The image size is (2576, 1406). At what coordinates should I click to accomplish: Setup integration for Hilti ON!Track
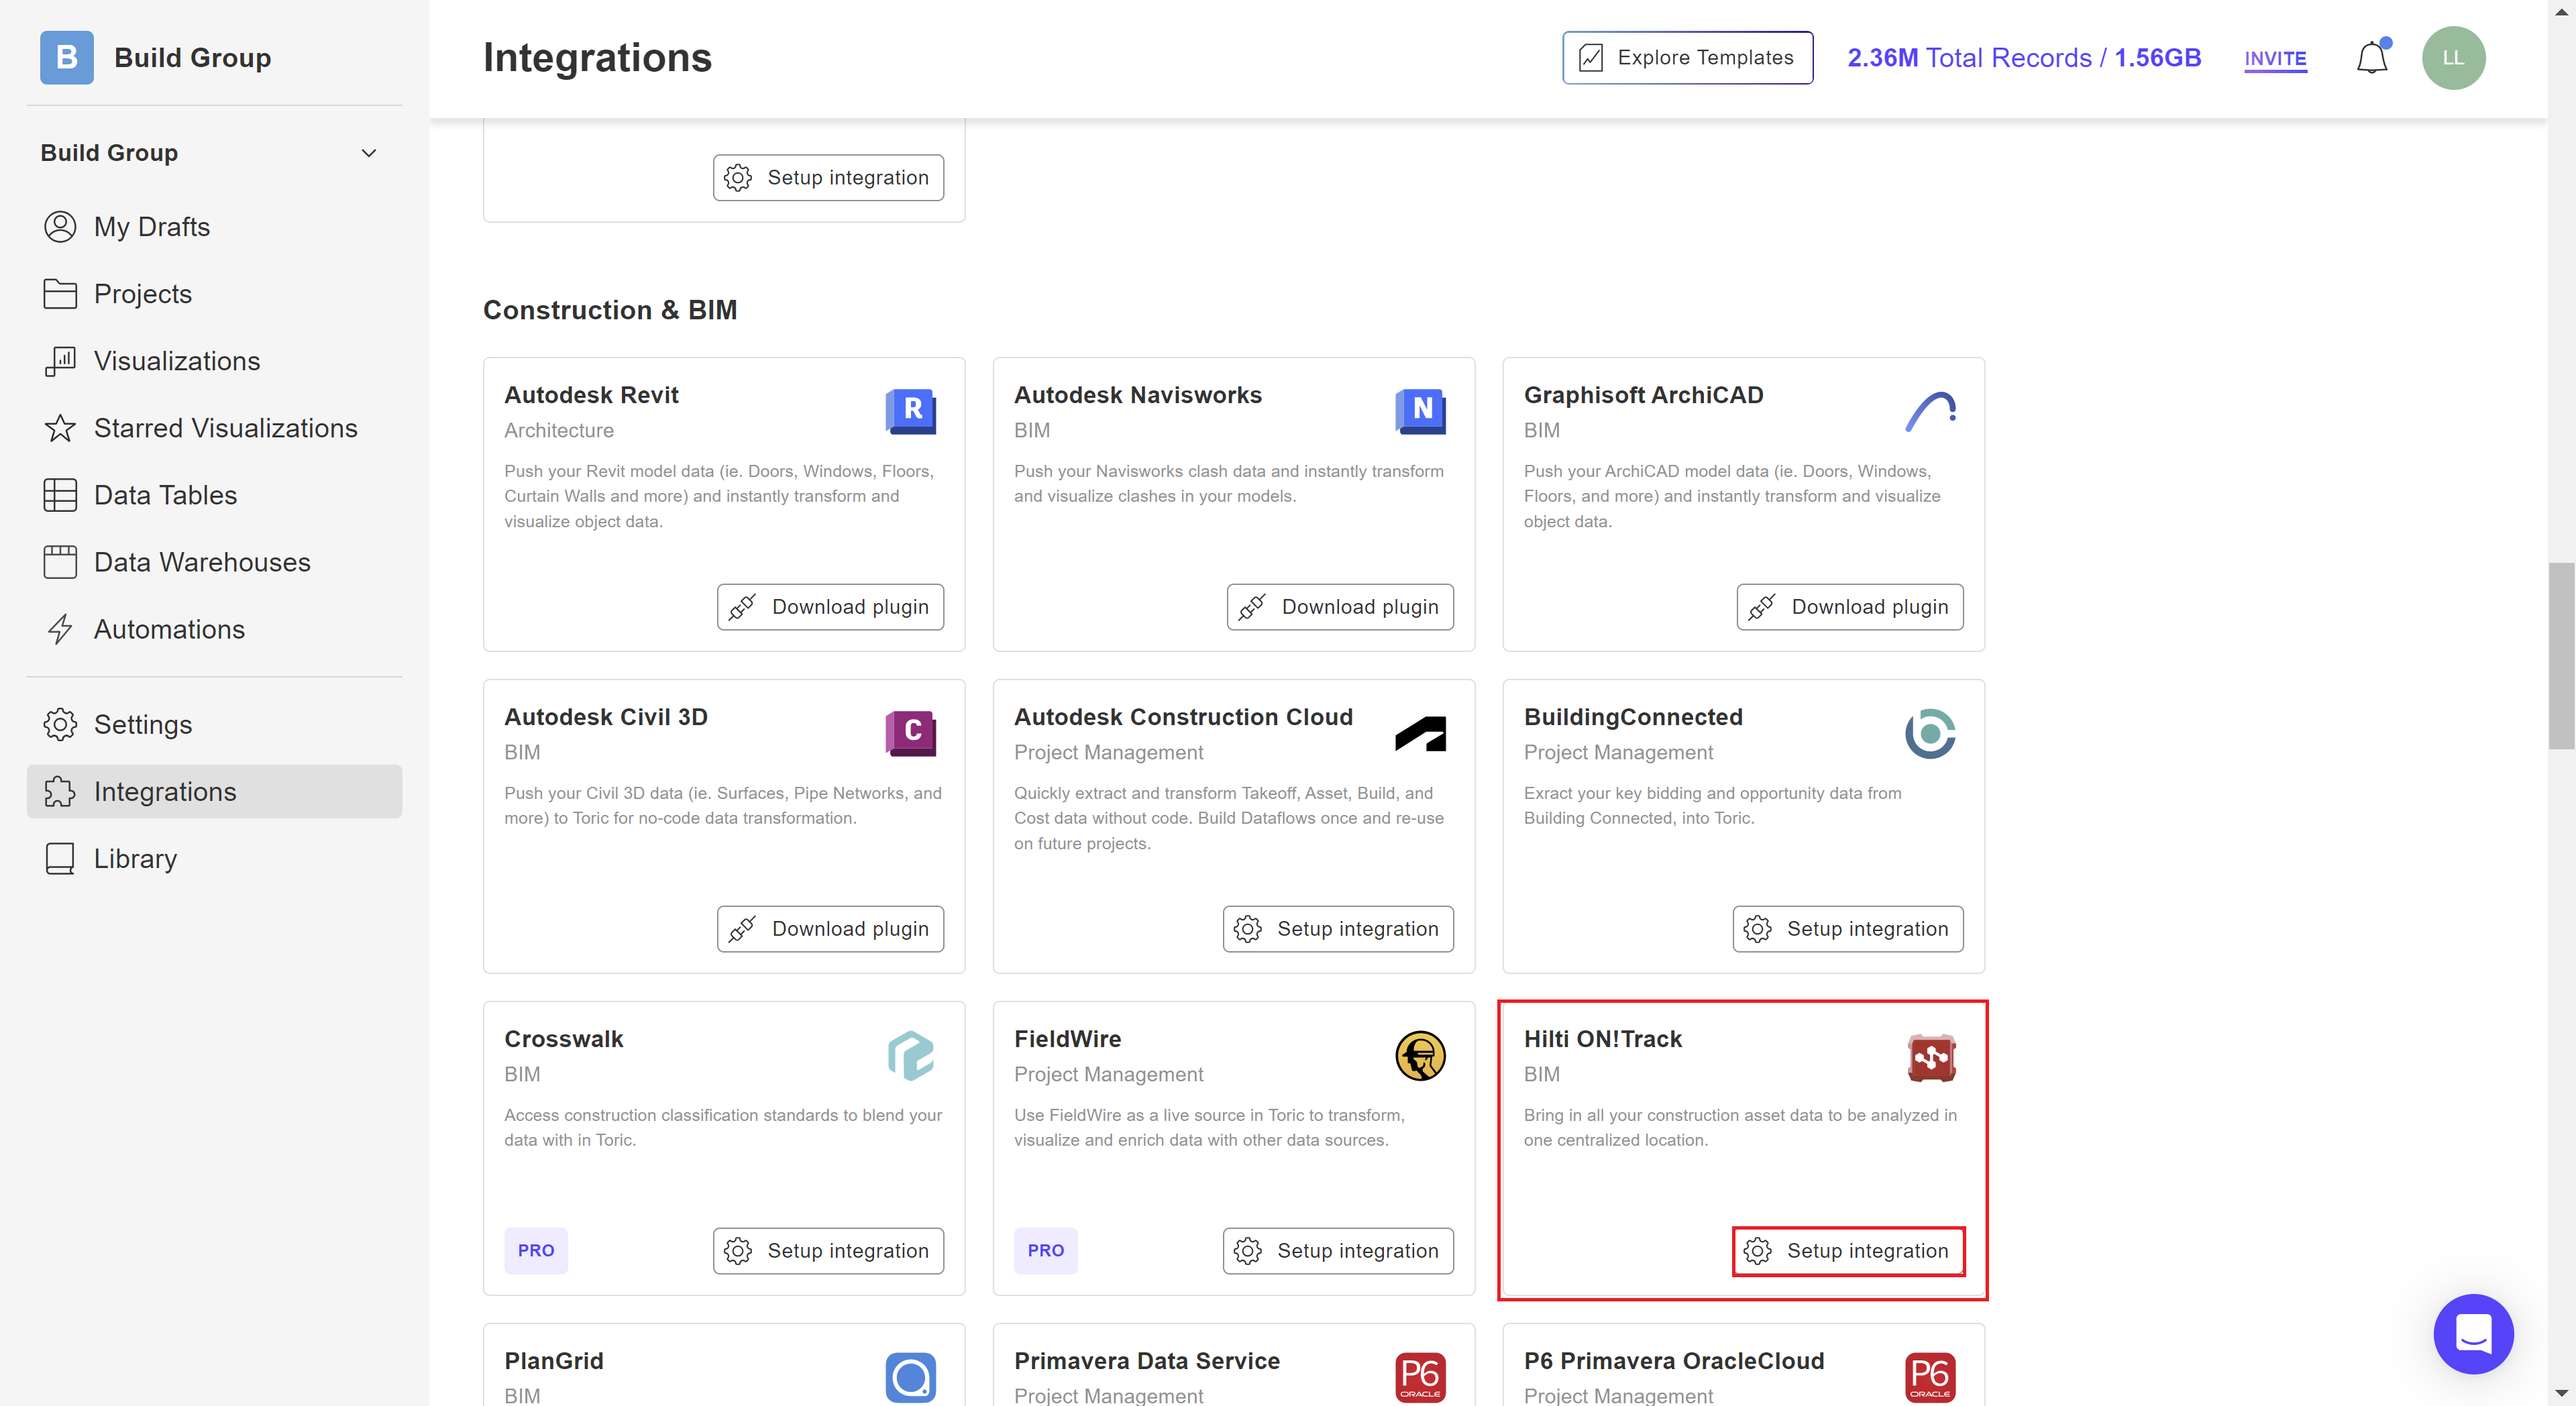pos(1848,1251)
